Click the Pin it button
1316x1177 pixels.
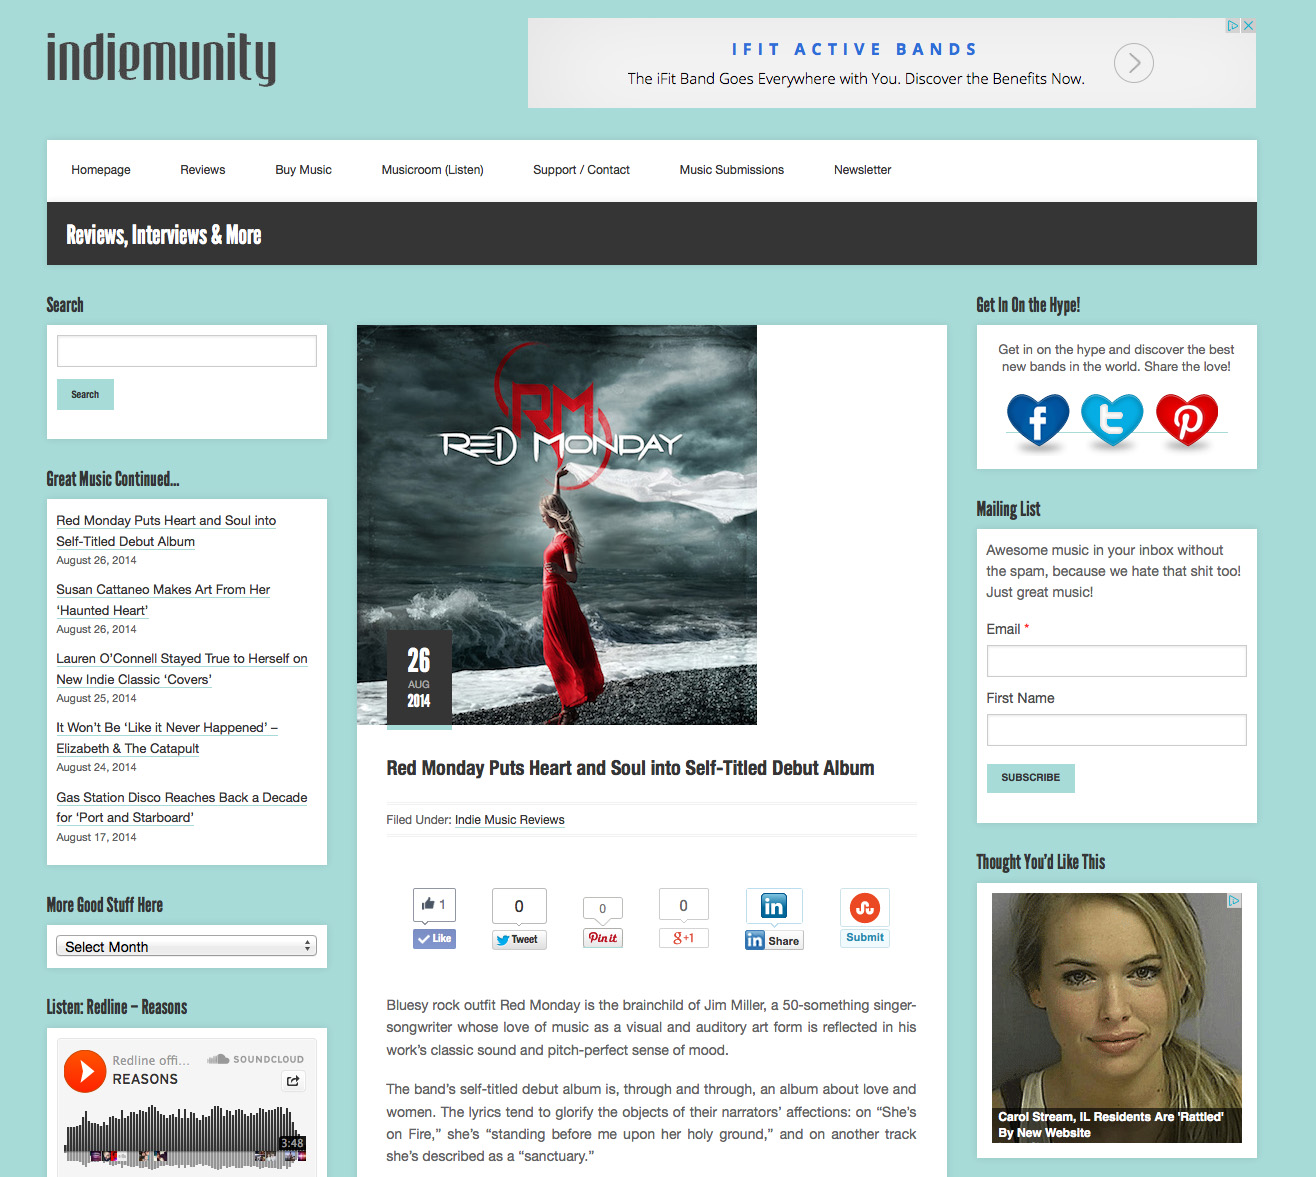point(603,938)
